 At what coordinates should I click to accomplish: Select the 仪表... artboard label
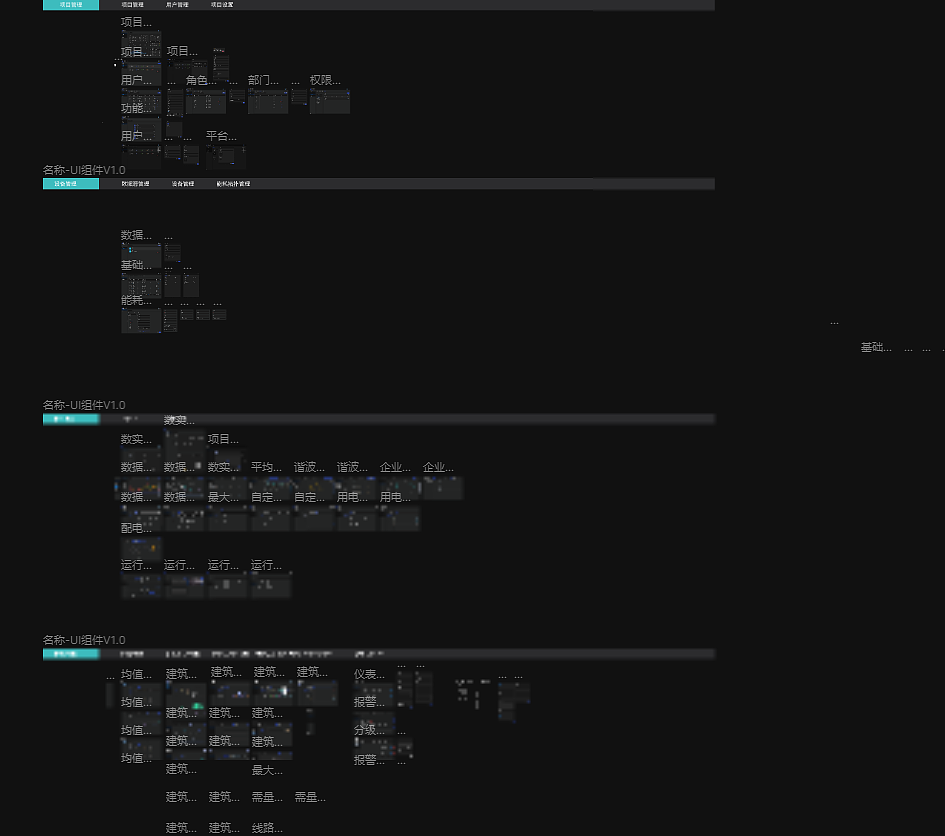(369, 674)
